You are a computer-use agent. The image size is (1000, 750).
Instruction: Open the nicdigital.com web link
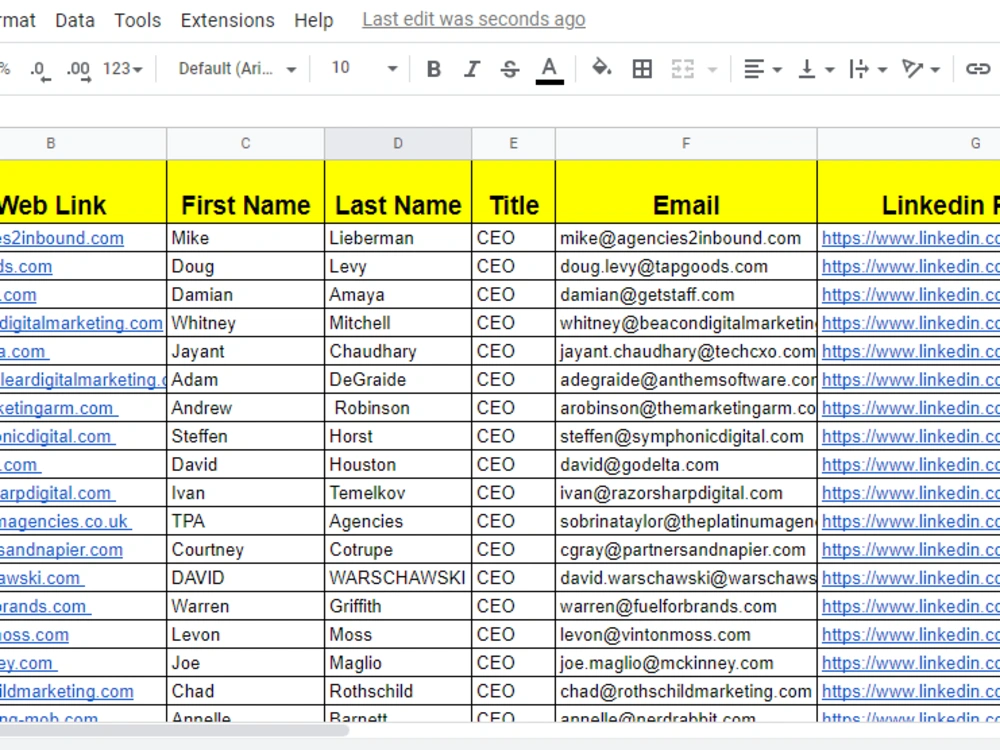click(x=57, y=437)
